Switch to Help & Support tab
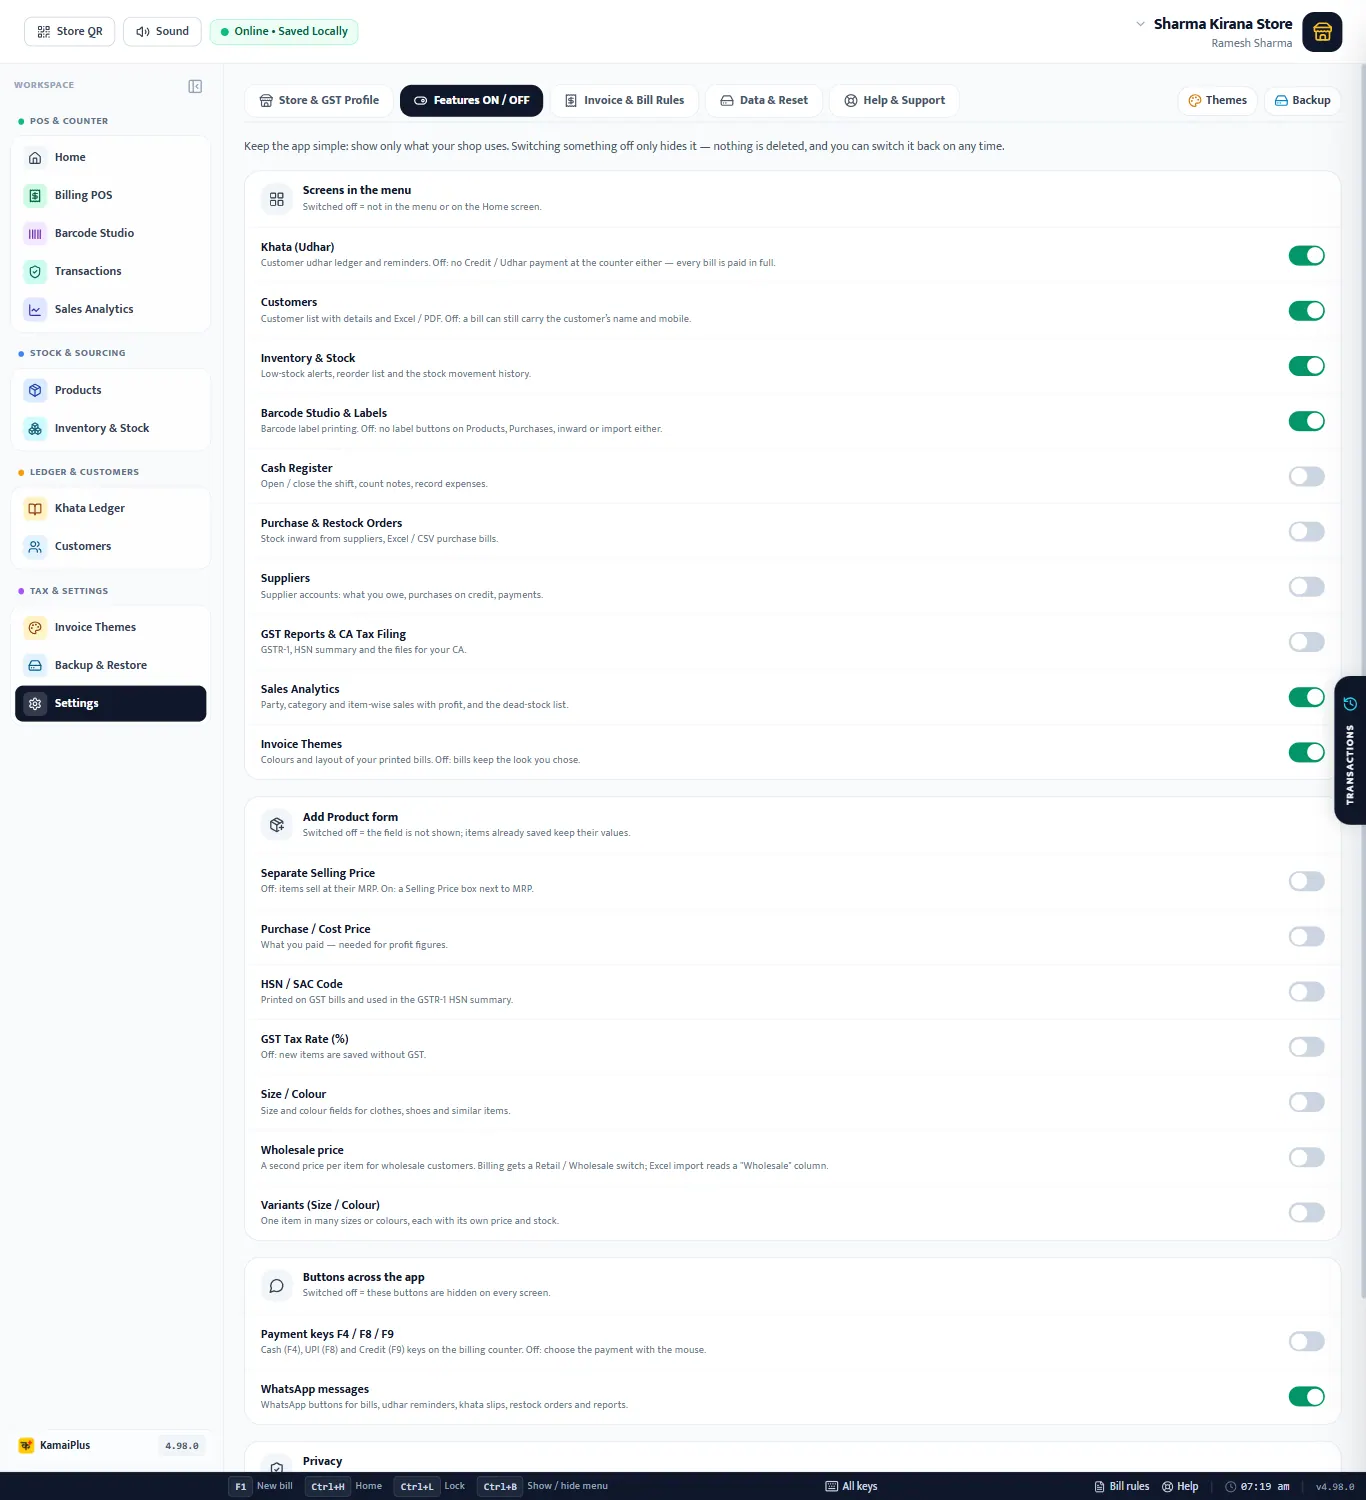Viewport: 1366px width, 1500px height. [x=894, y=100]
